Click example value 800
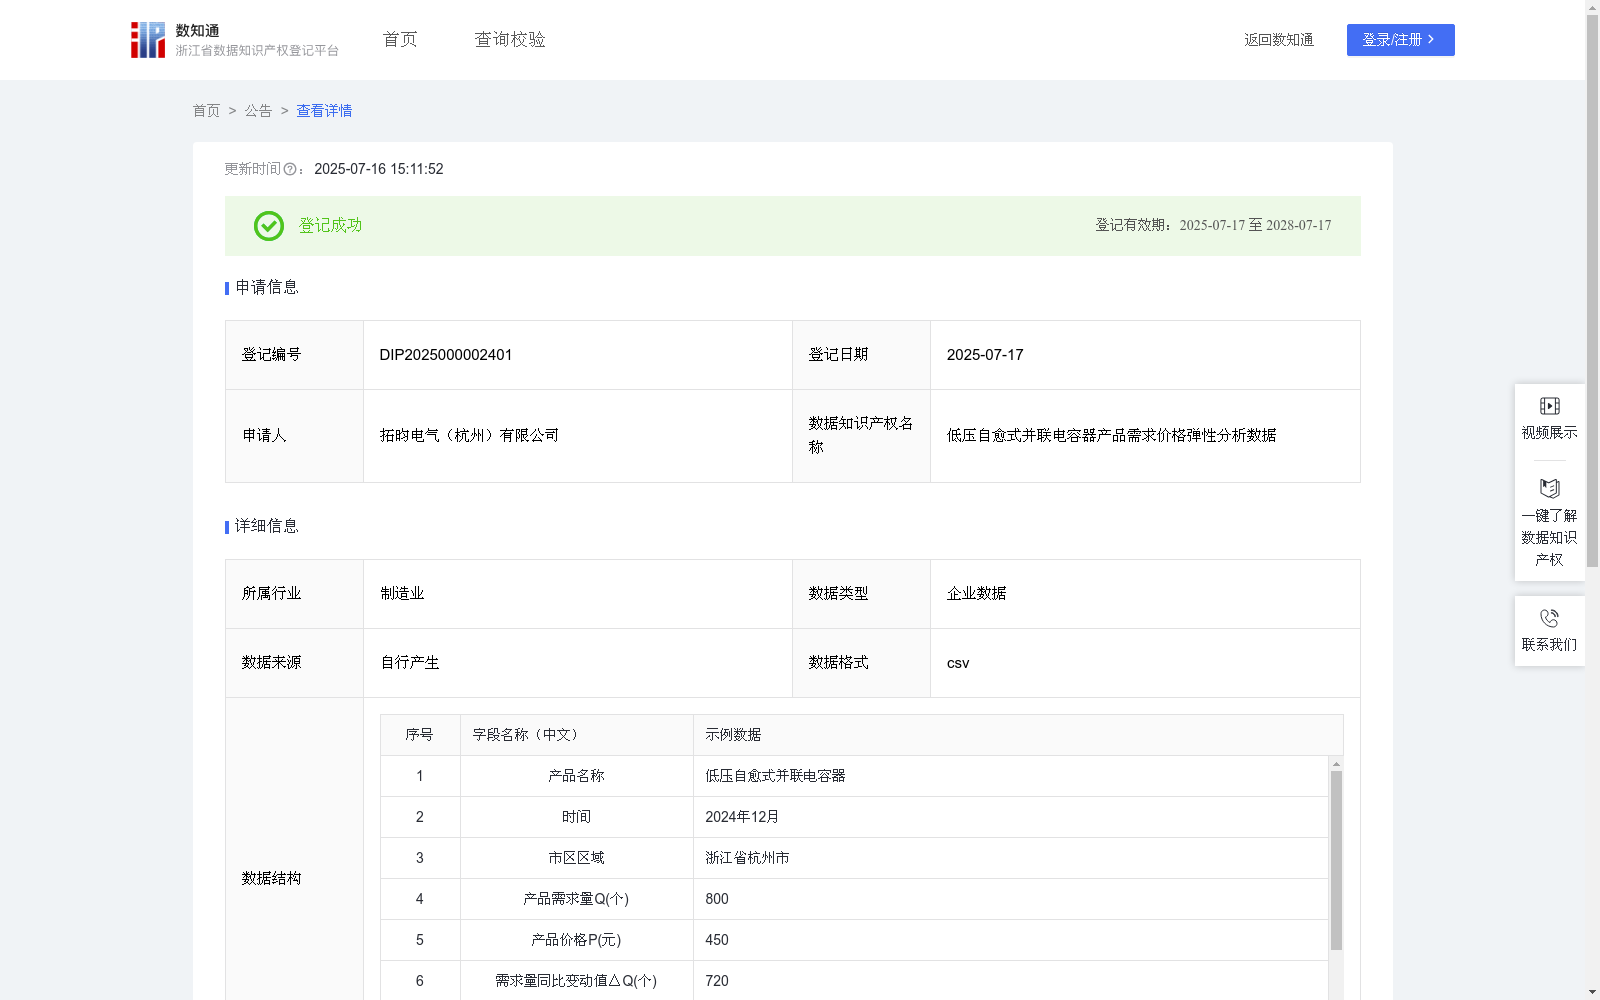Screen dimensions: 1600x1000 pyautogui.click(x=717, y=899)
